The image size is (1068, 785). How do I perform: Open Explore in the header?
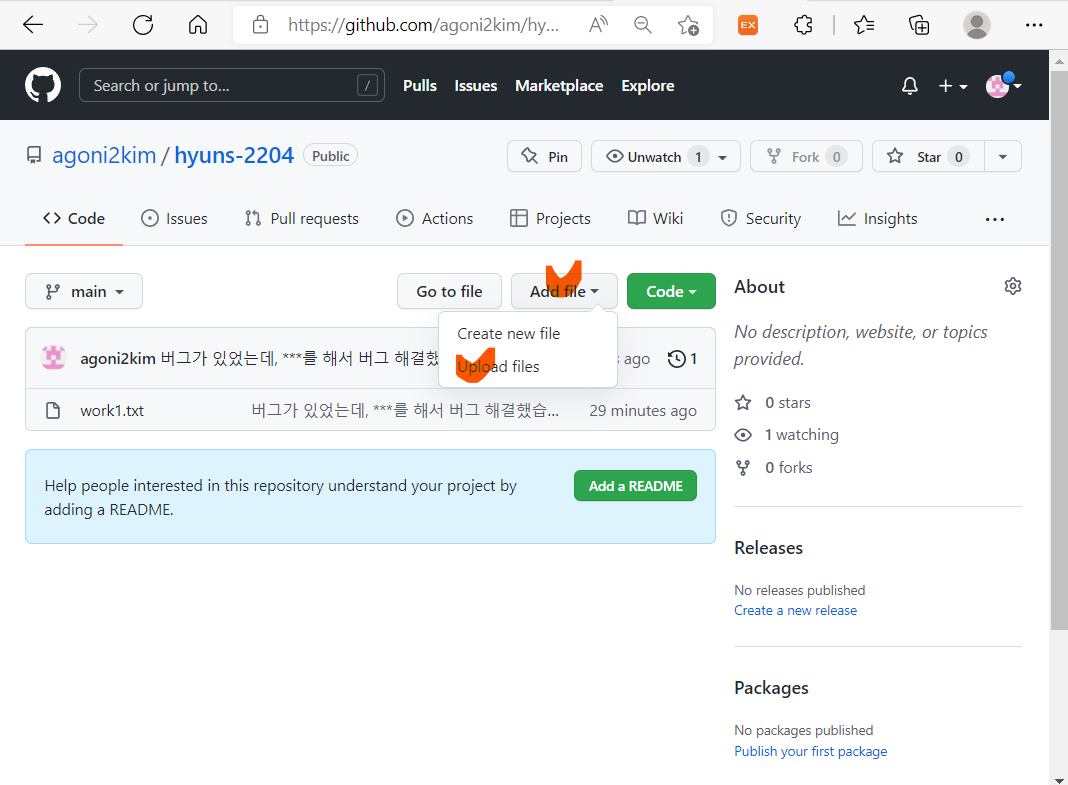click(648, 86)
